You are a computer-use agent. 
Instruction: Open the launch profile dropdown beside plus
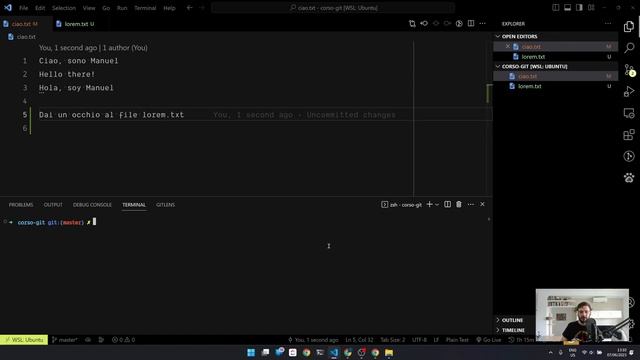click(x=437, y=204)
